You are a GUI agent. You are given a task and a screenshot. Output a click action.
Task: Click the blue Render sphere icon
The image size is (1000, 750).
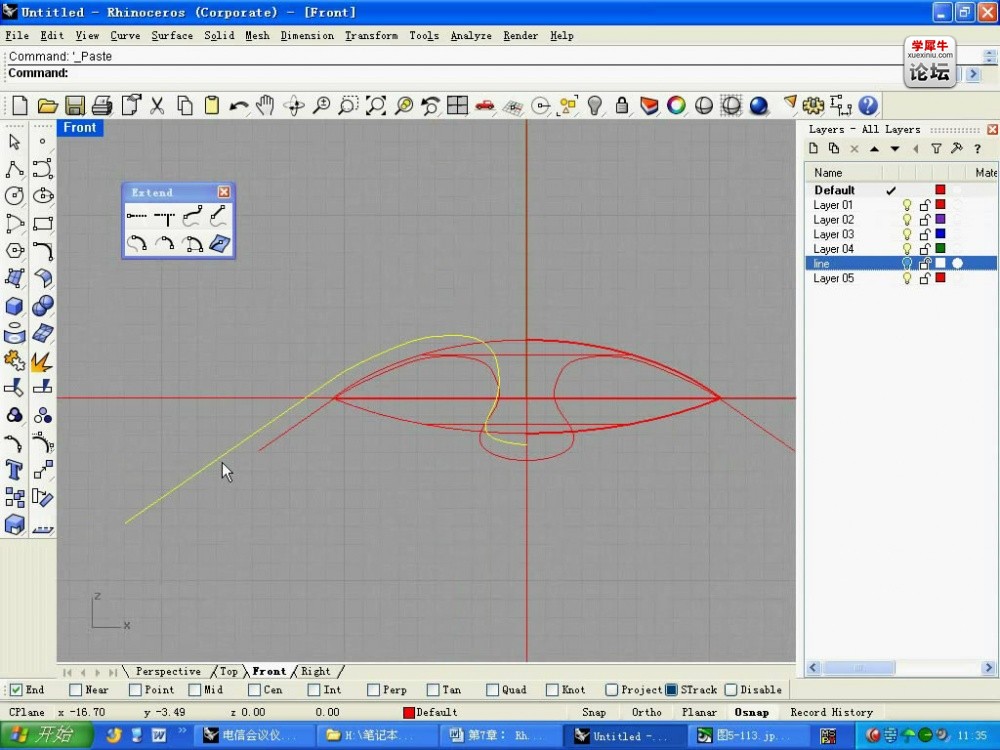[x=758, y=105]
